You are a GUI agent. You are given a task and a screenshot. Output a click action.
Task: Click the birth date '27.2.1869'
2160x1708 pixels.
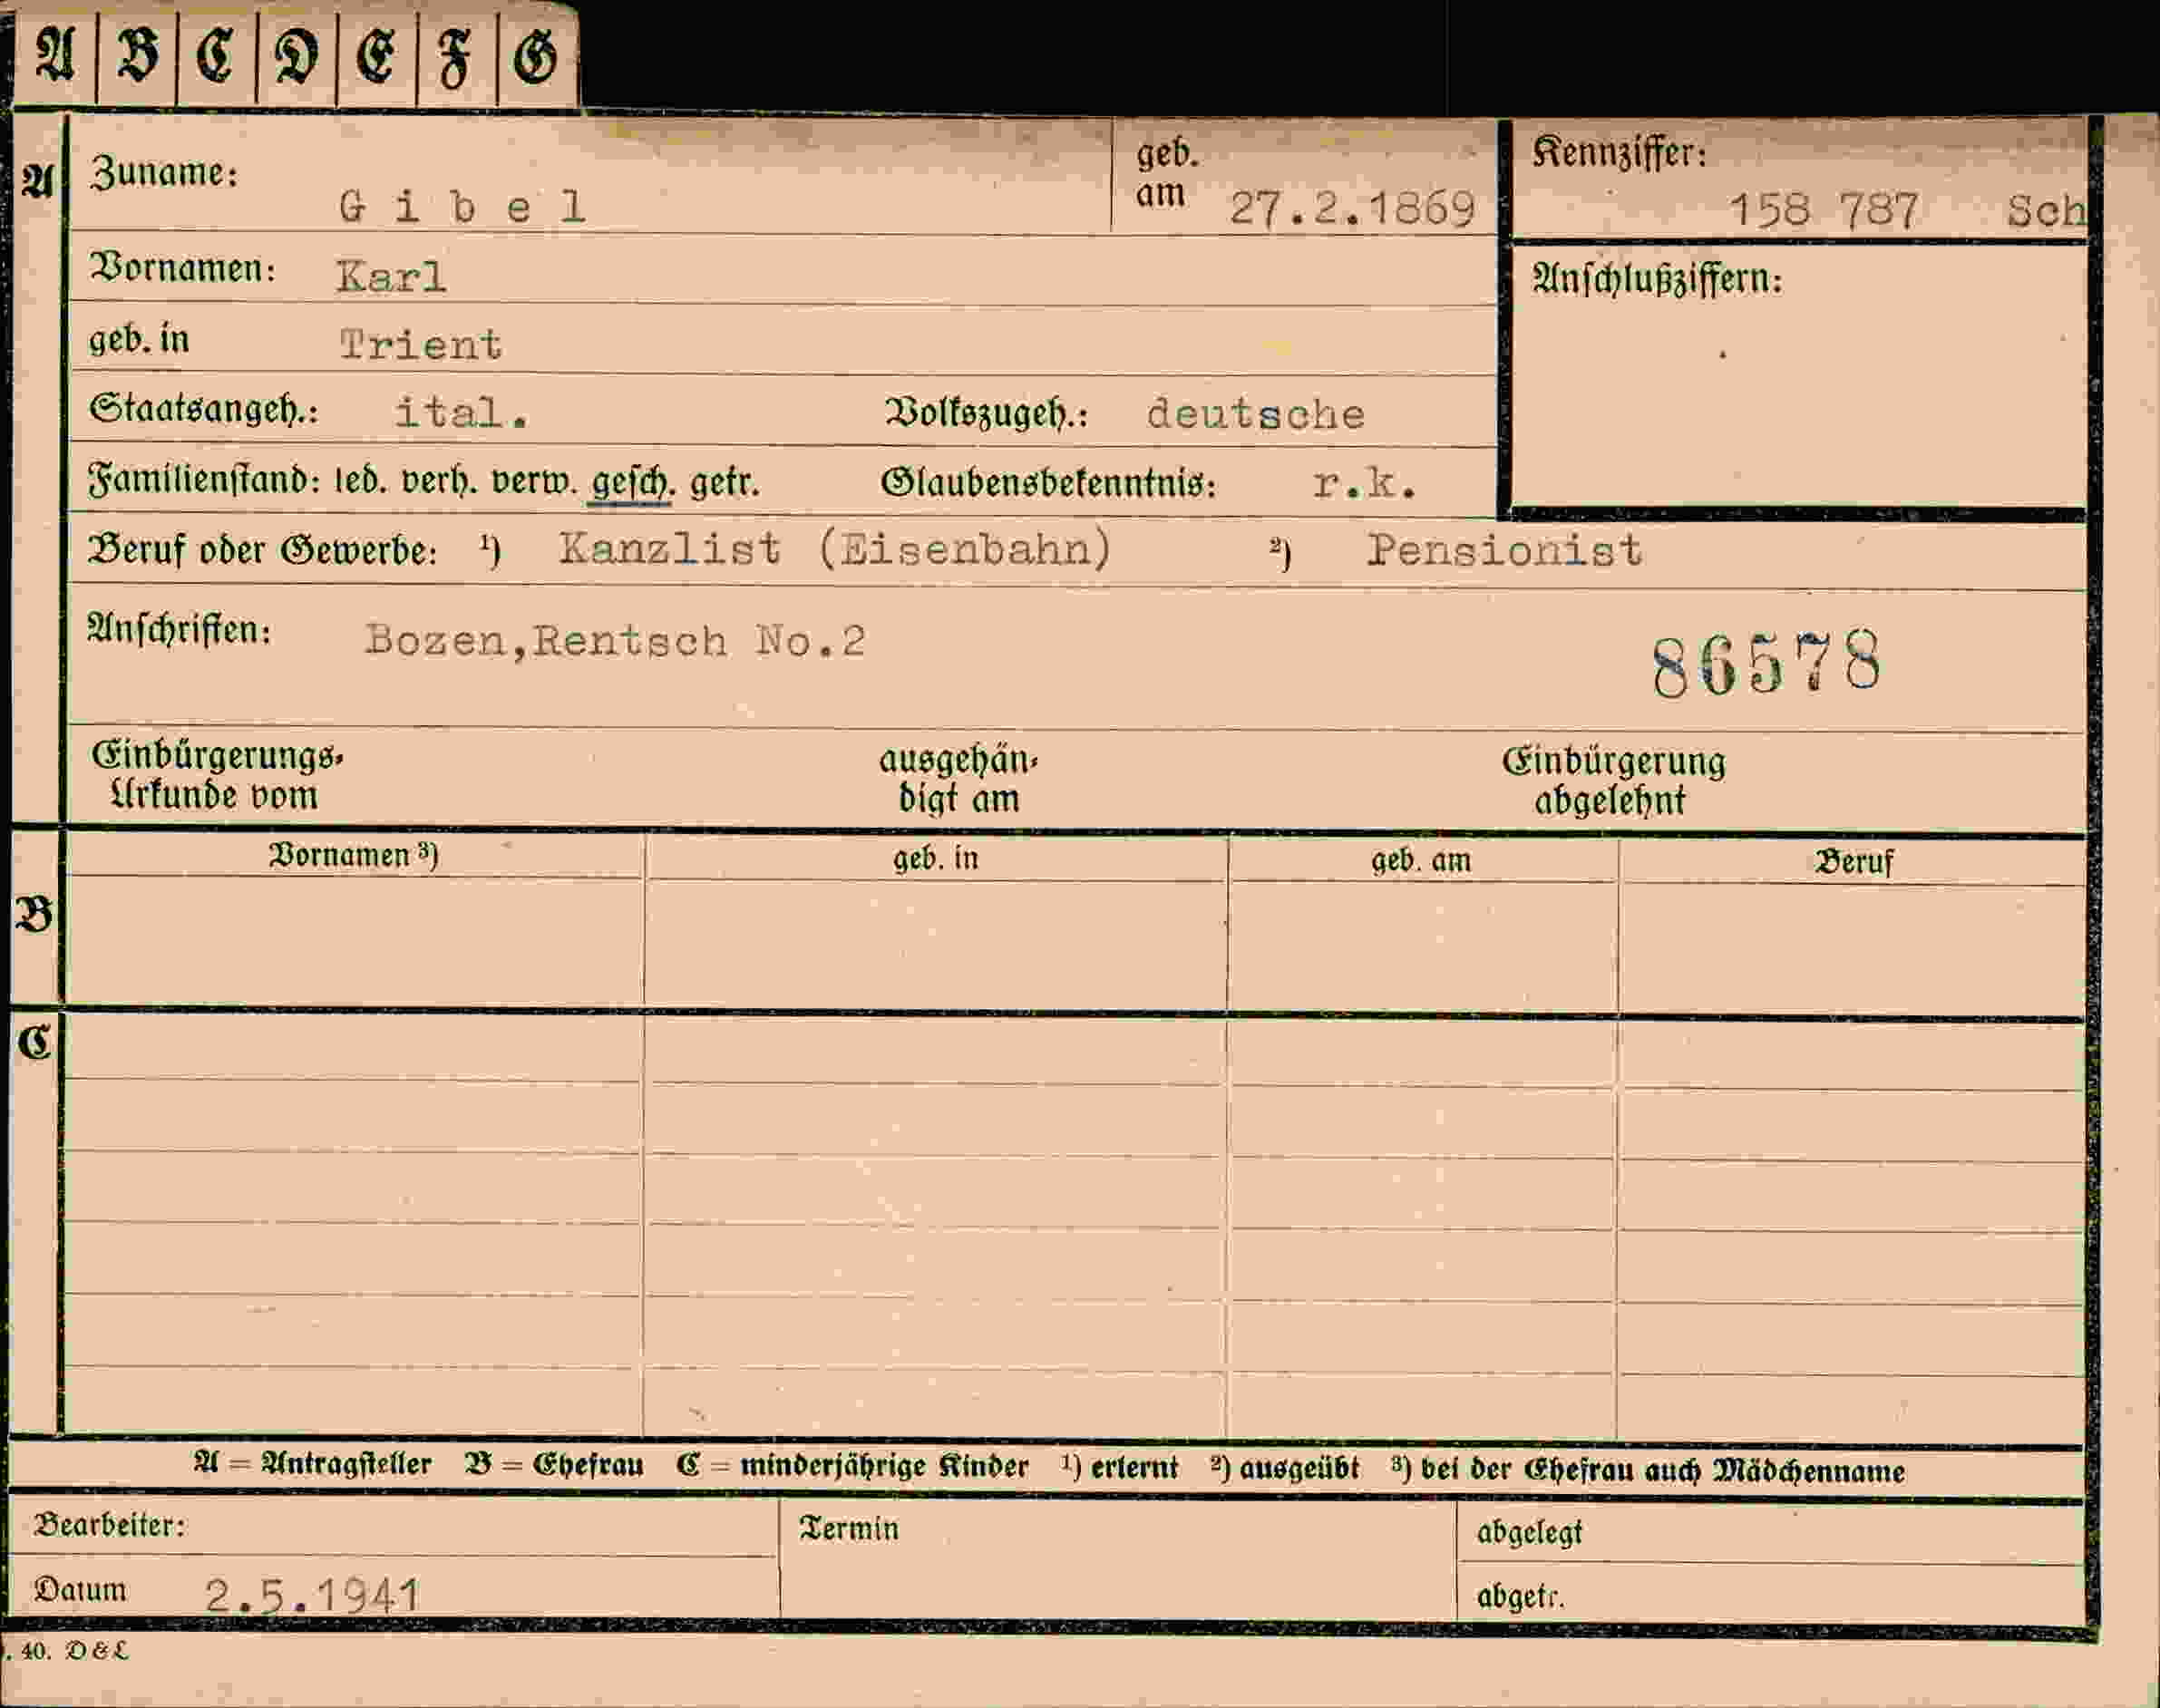(1352, 209)
